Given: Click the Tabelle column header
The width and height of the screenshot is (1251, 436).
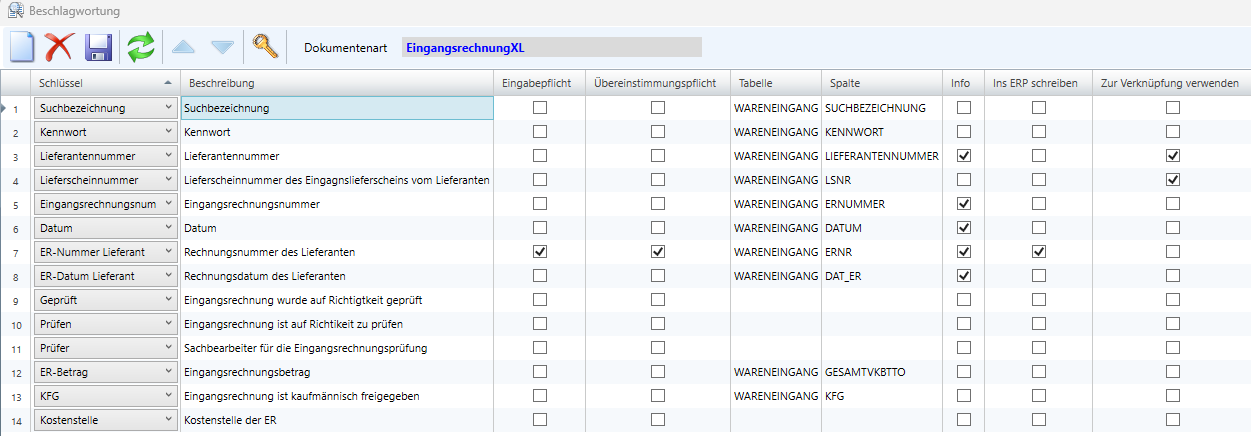Looking at the screenshot, I should 755,83.
